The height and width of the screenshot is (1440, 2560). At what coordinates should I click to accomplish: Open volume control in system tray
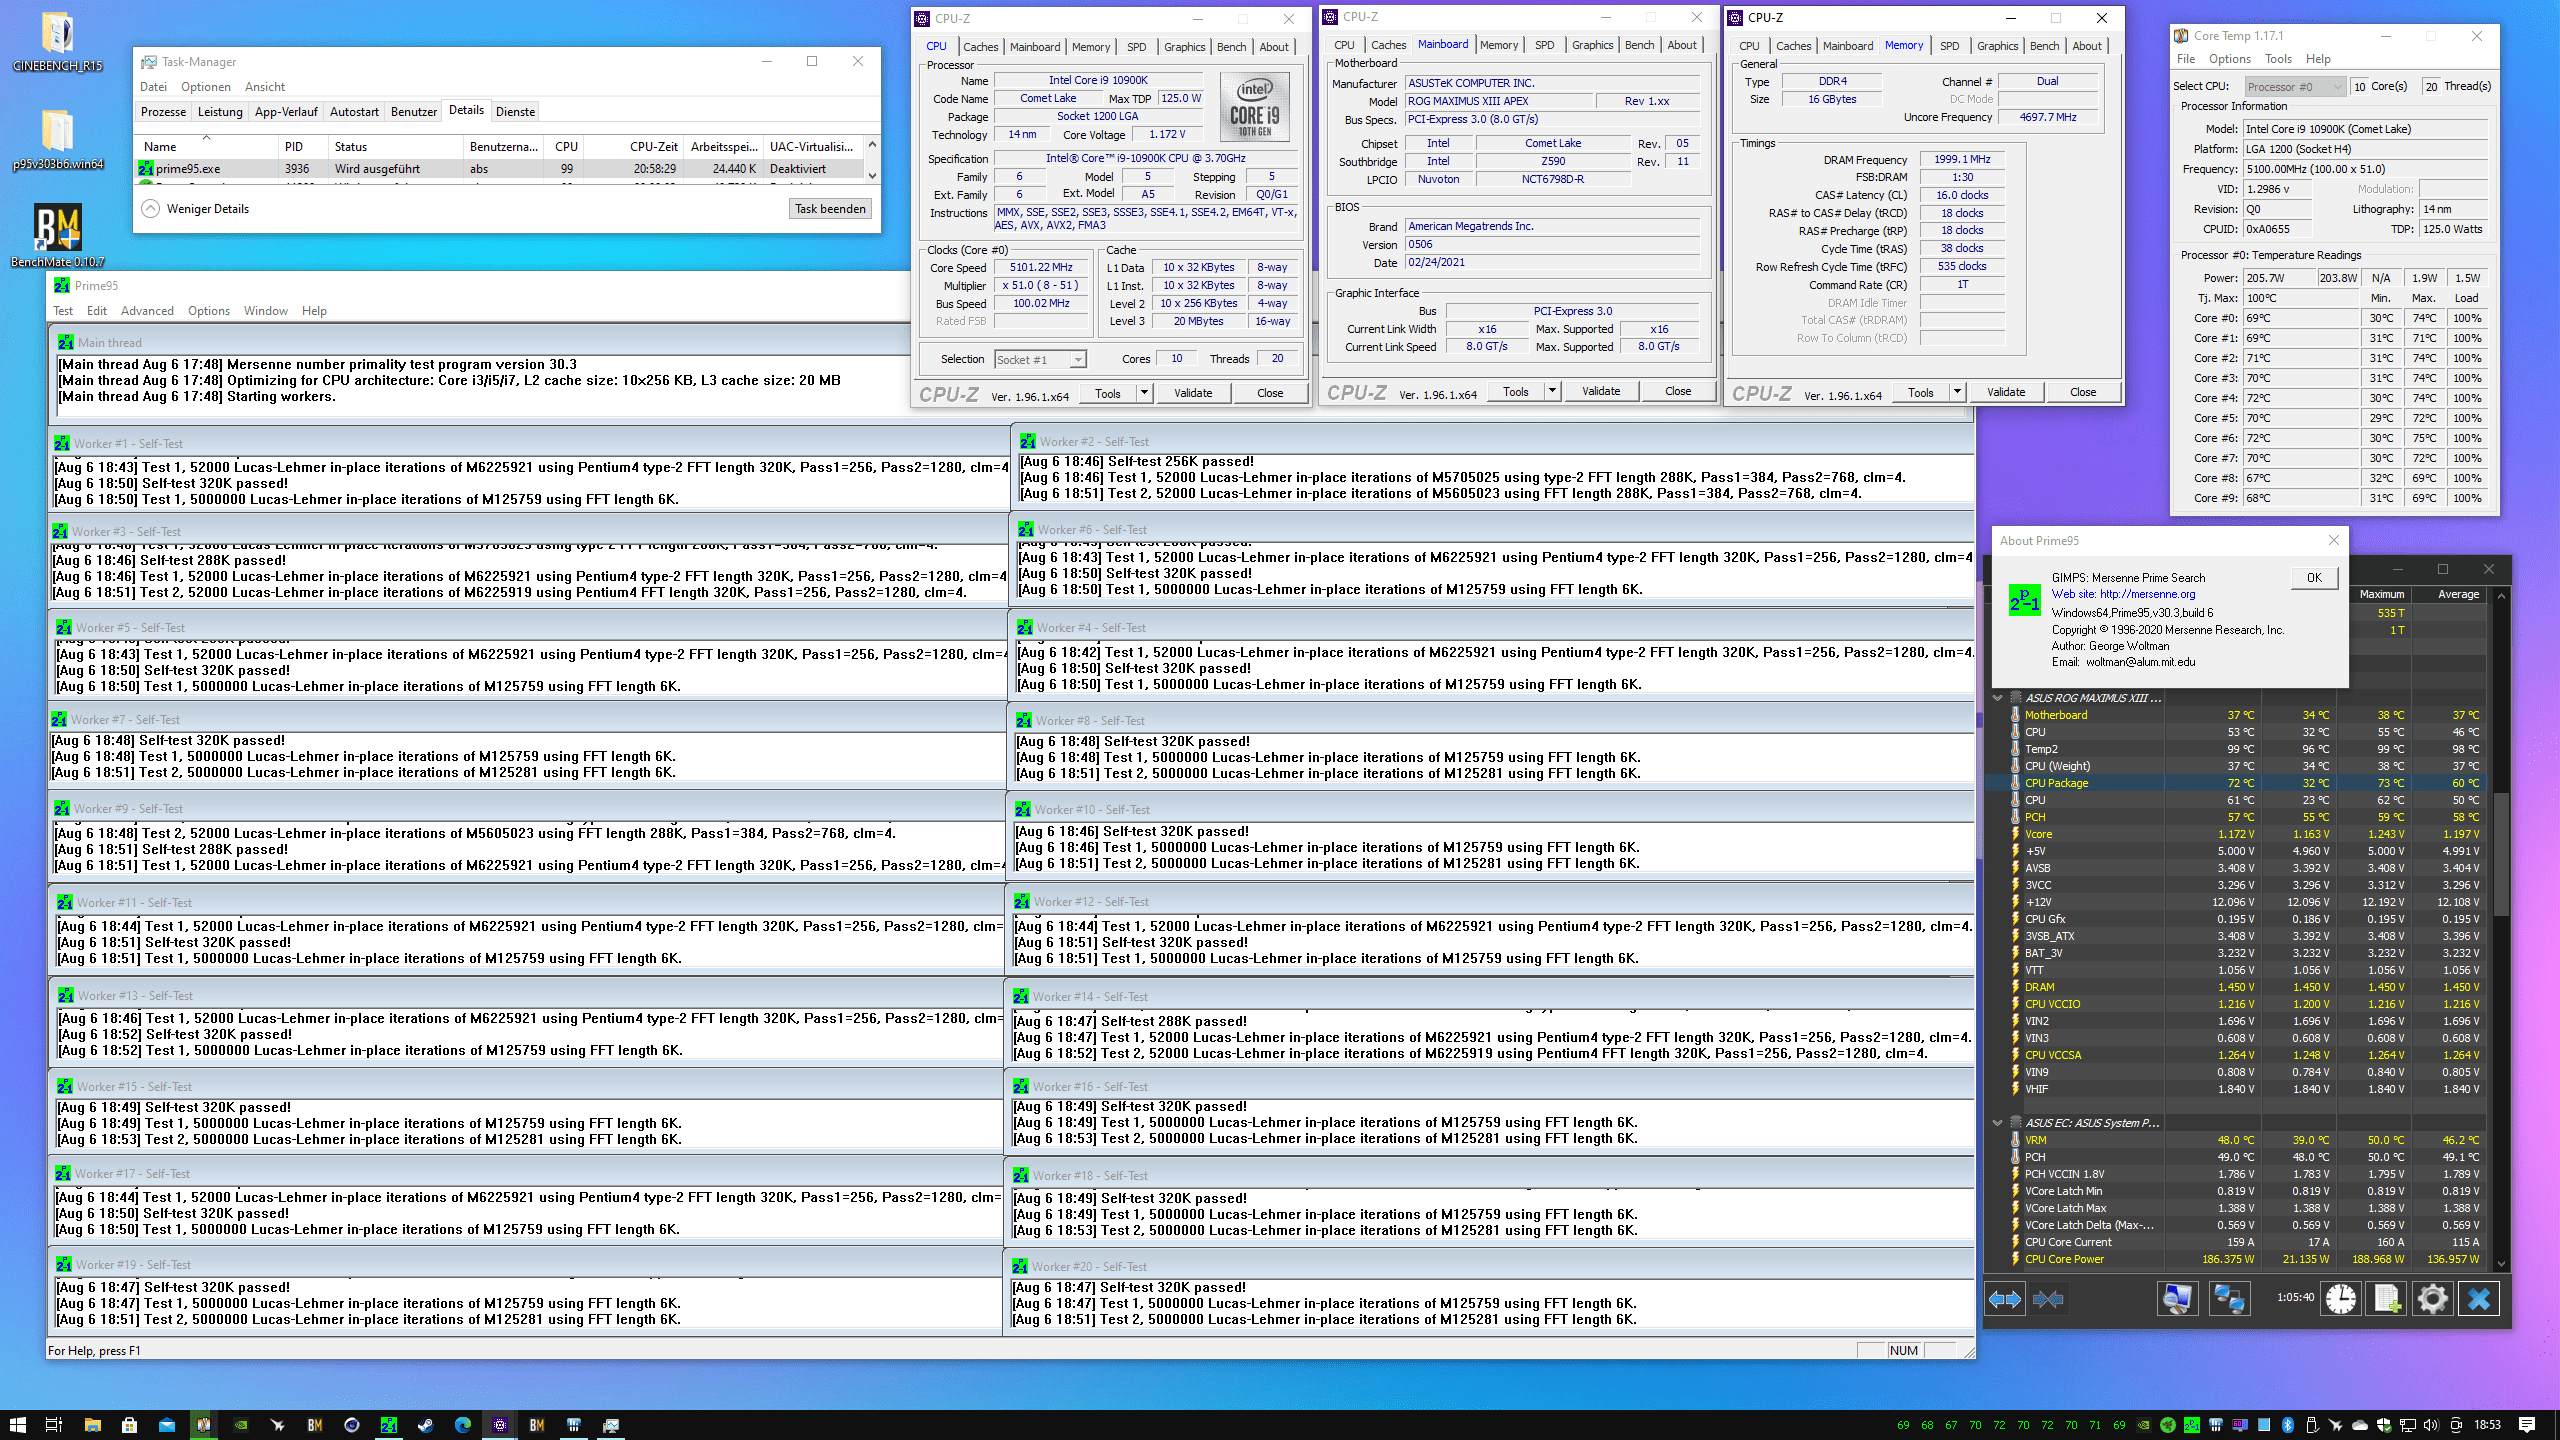pyautogui.click(x=2431, y=1425)
